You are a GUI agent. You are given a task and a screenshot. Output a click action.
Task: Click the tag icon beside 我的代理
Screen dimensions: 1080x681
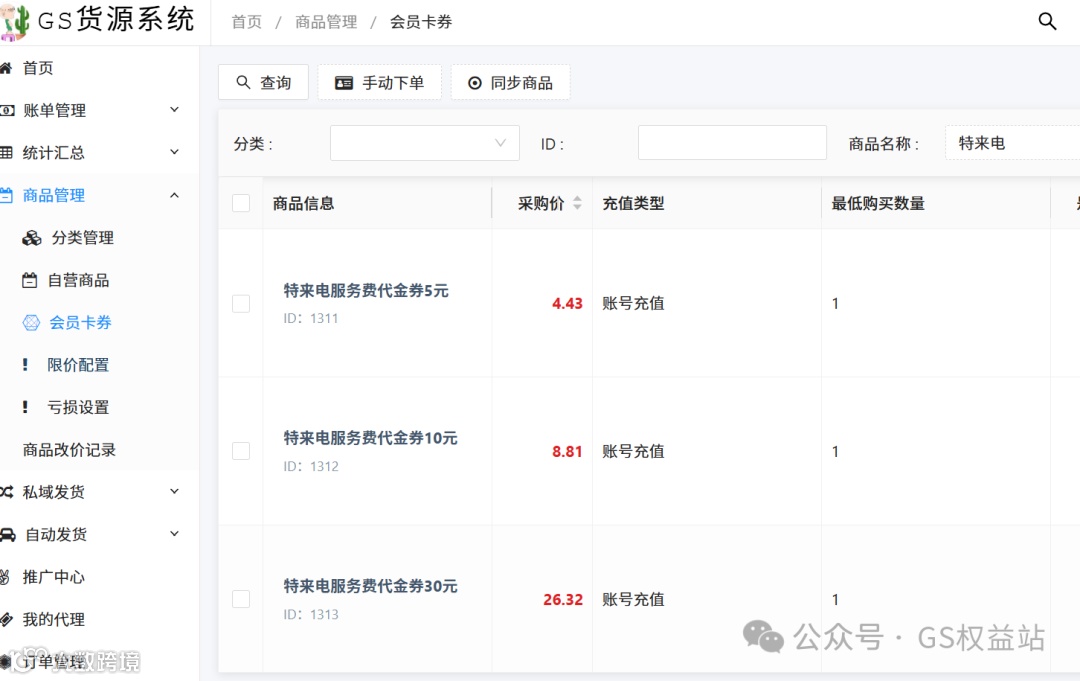6,619
